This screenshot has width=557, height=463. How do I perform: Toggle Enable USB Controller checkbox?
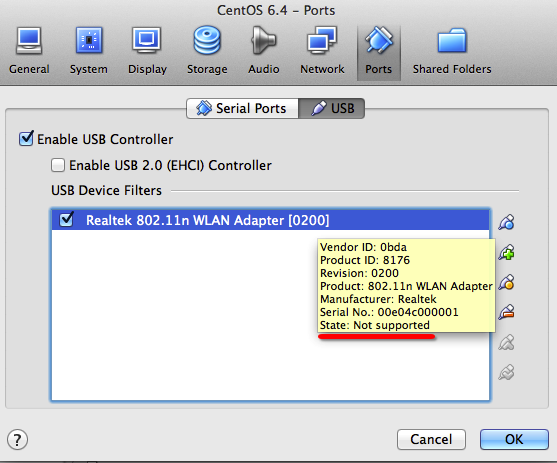coord(26,139)
